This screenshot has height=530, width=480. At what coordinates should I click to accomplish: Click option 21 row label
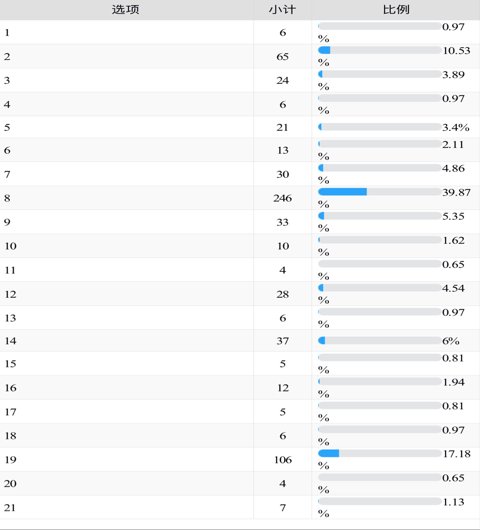(10, 508)
